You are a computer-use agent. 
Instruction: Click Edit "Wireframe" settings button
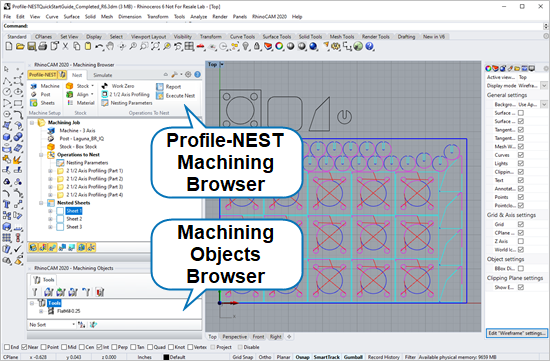(516, 333)
